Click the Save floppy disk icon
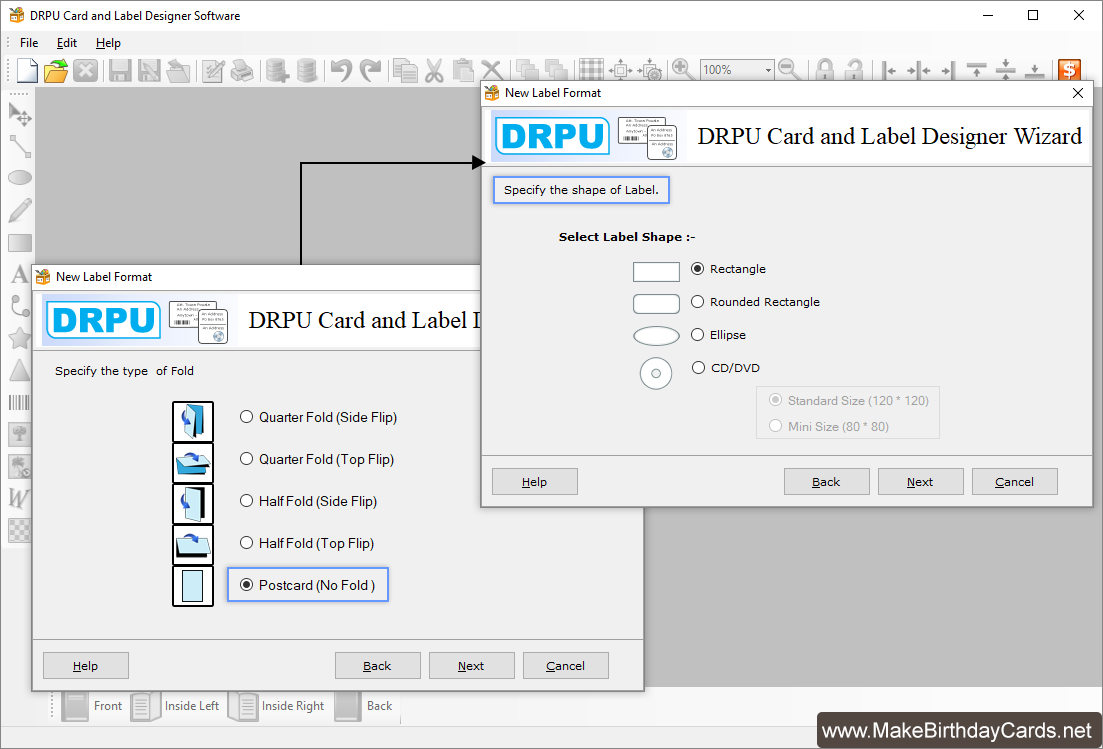 tap(120, 70)
